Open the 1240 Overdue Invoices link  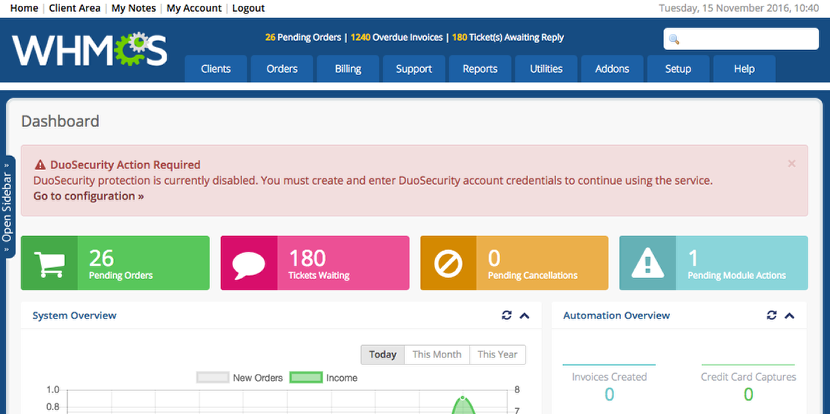tap(396, 38)
